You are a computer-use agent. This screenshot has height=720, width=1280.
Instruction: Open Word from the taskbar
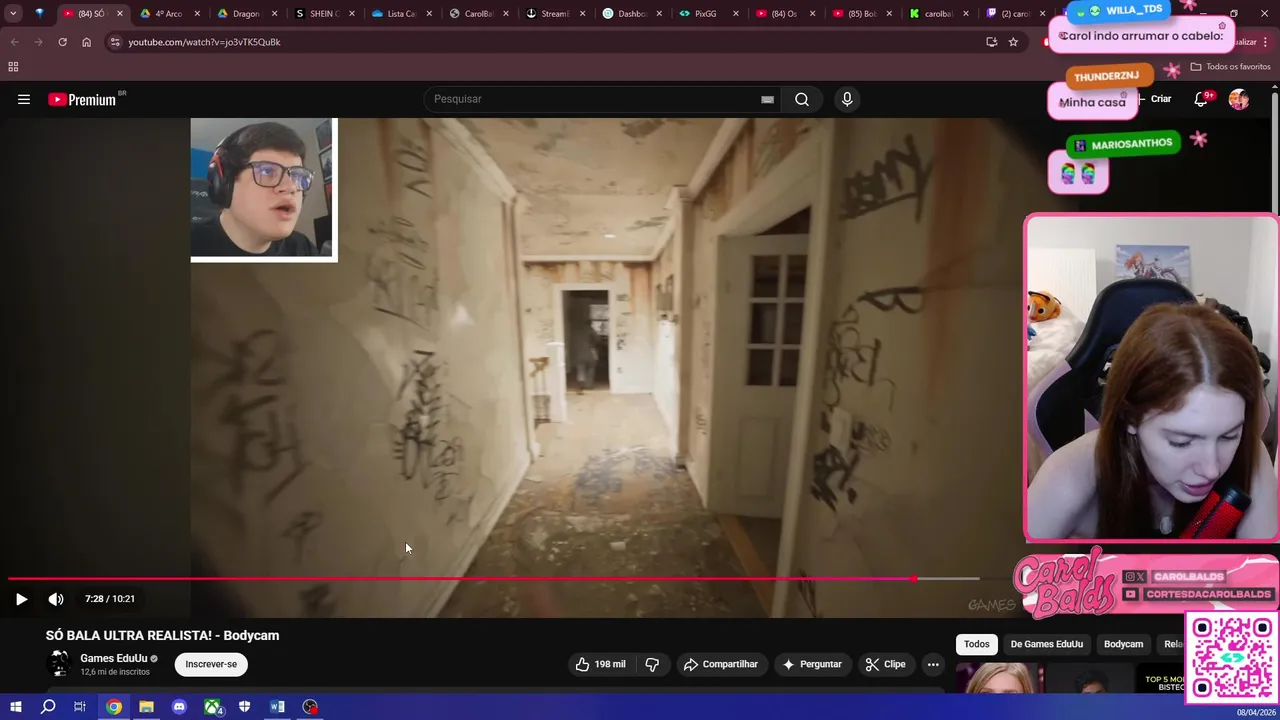tap(277, 707)
